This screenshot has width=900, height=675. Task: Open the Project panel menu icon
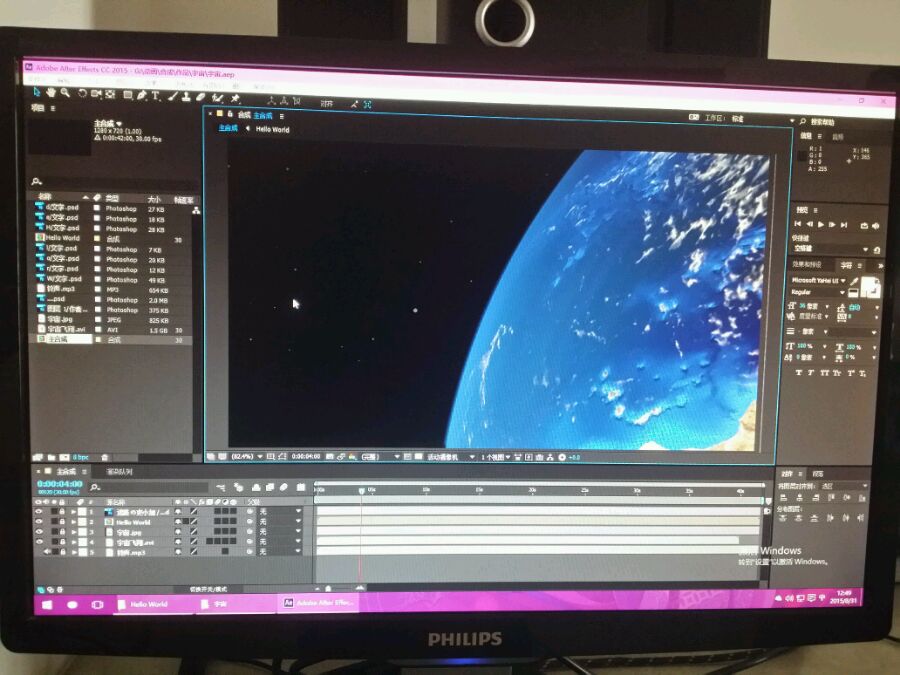(53, 108)
